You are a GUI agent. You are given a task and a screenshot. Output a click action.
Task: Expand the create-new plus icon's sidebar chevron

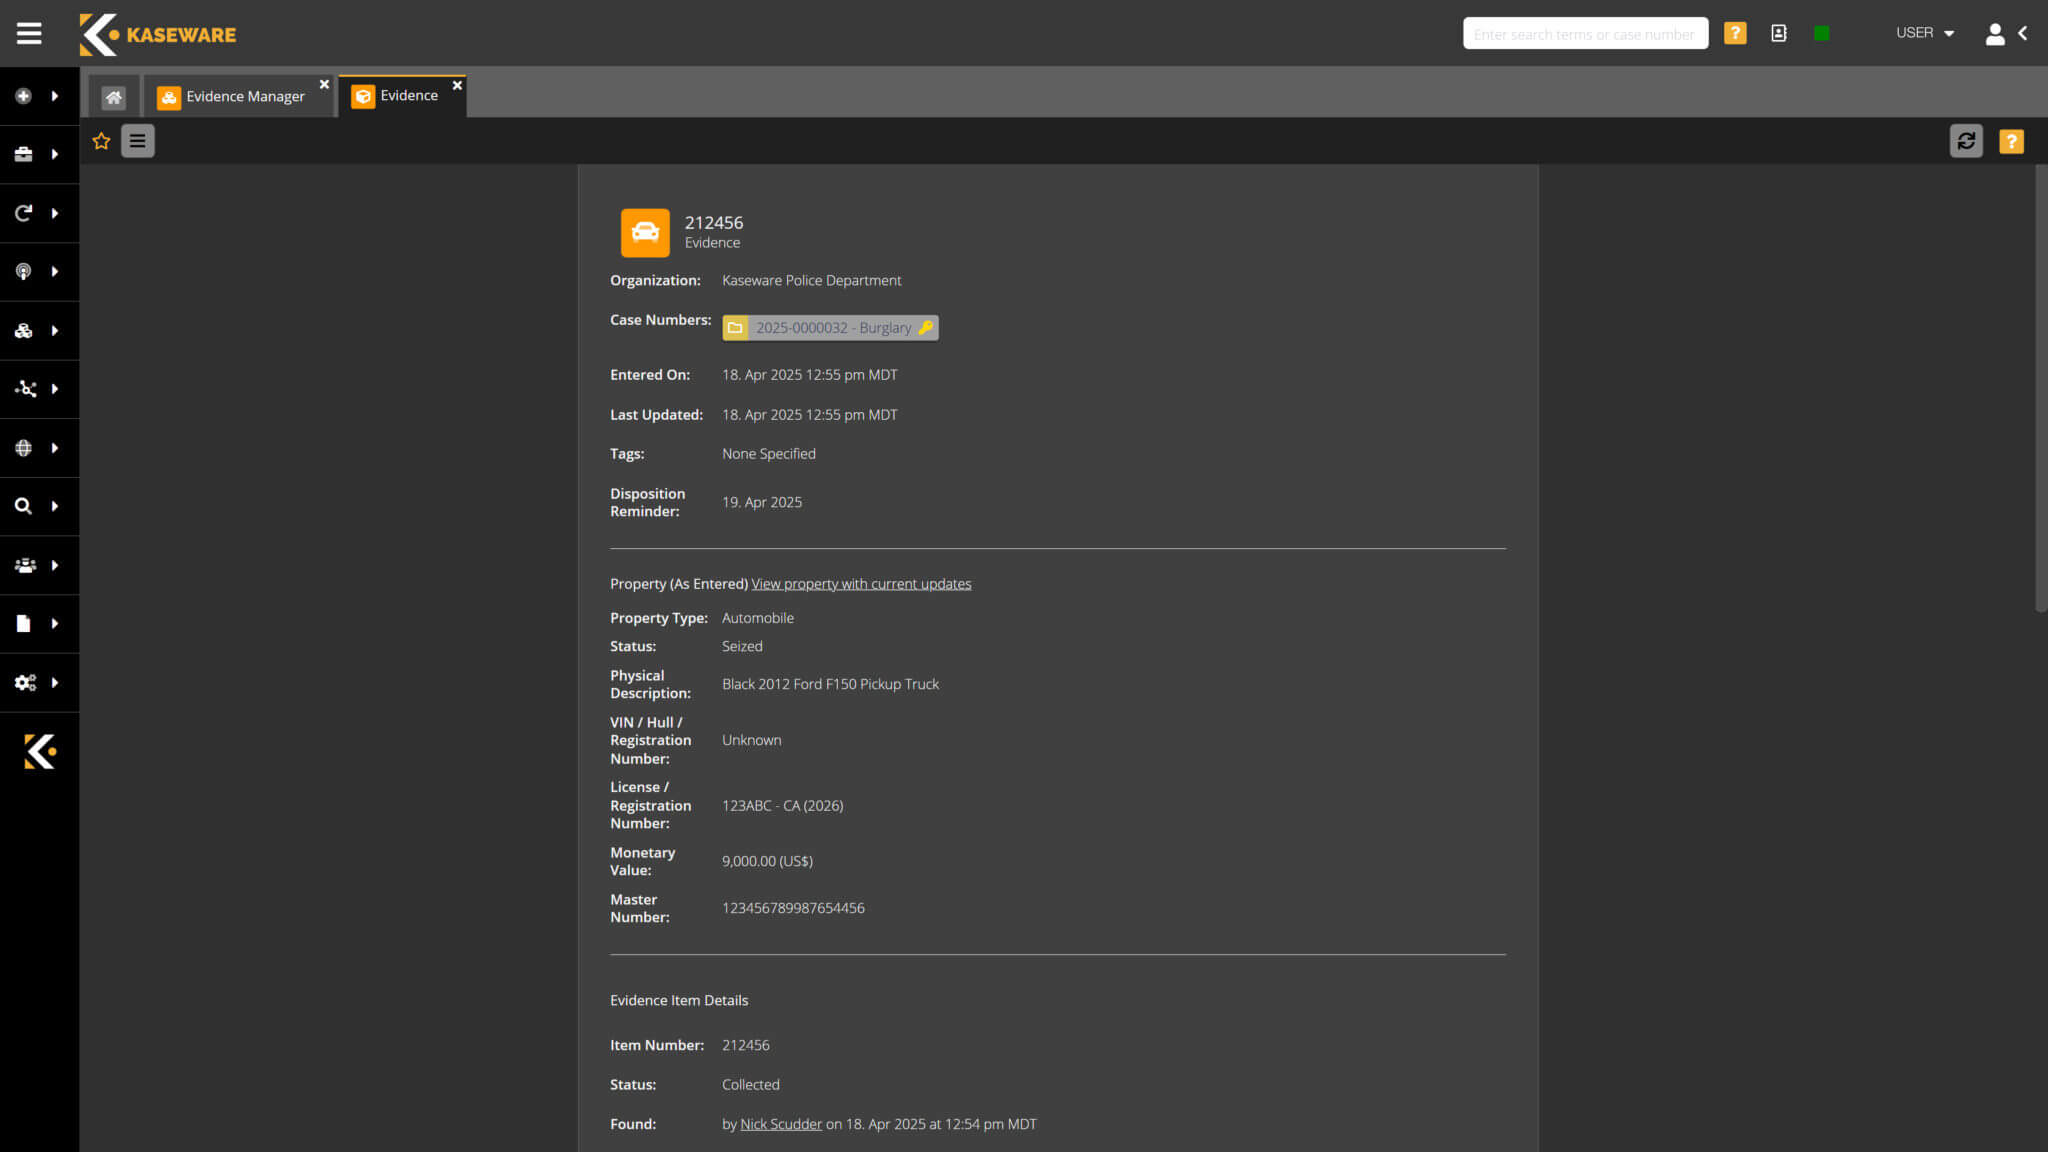coord(55,95)
